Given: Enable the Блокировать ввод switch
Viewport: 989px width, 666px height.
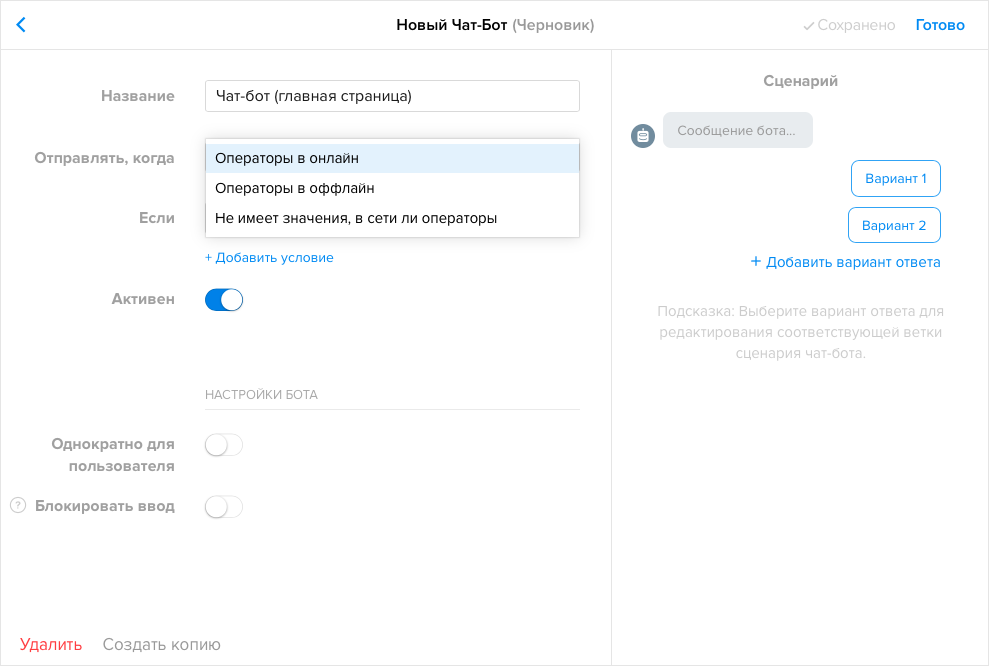Looking at the screenshot, I should [223, 507].
